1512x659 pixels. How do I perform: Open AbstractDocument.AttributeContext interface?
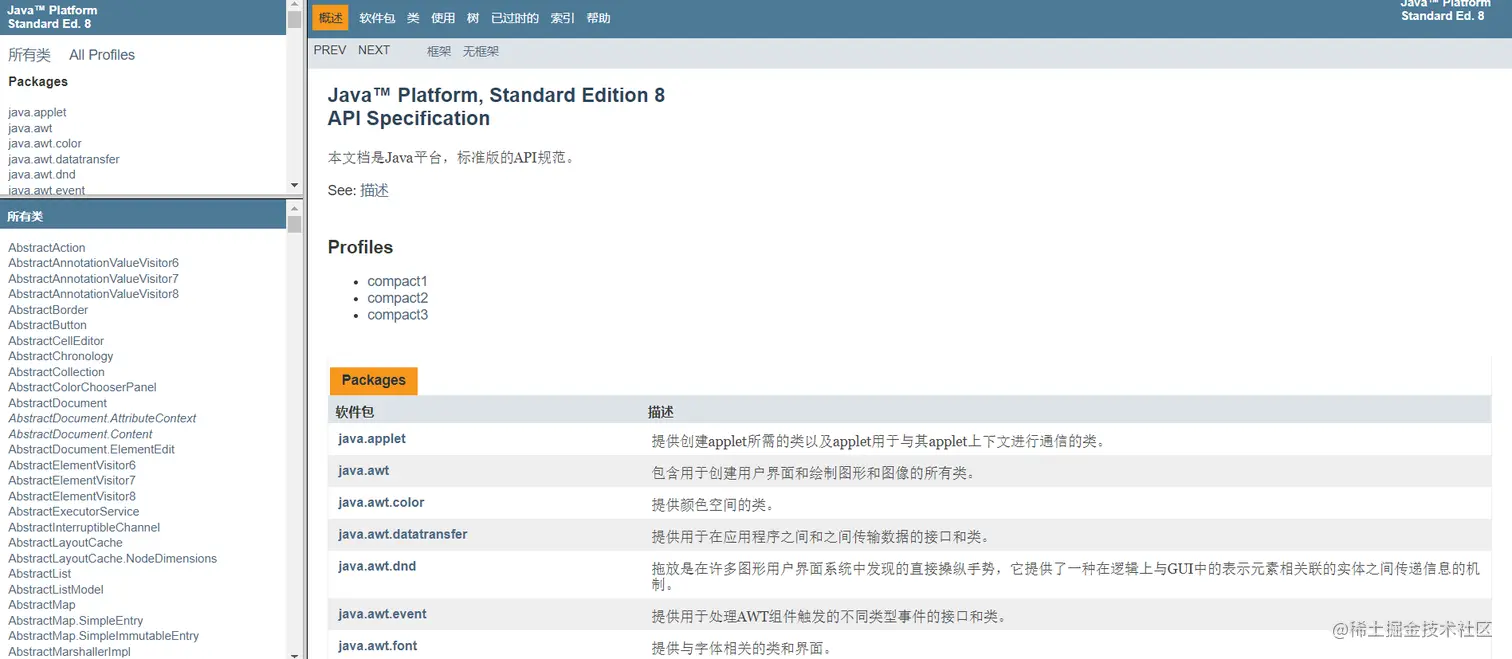102,418
